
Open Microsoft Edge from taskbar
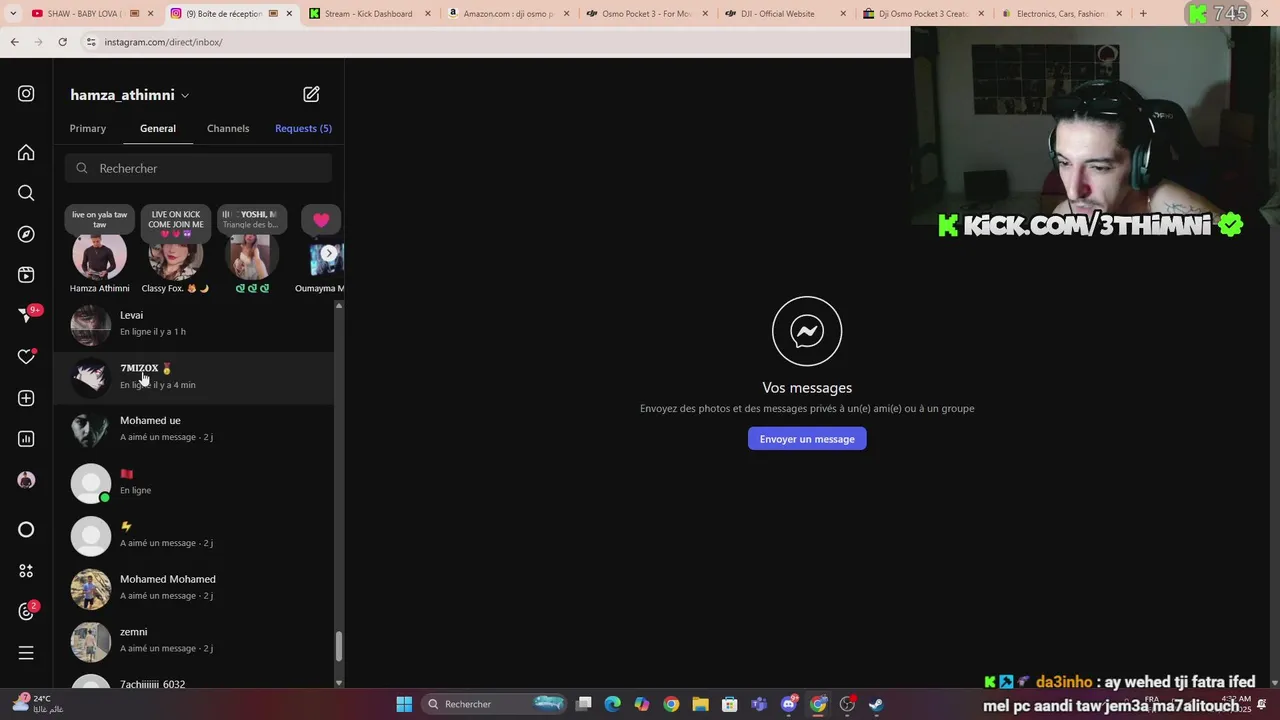pos(613,704)
